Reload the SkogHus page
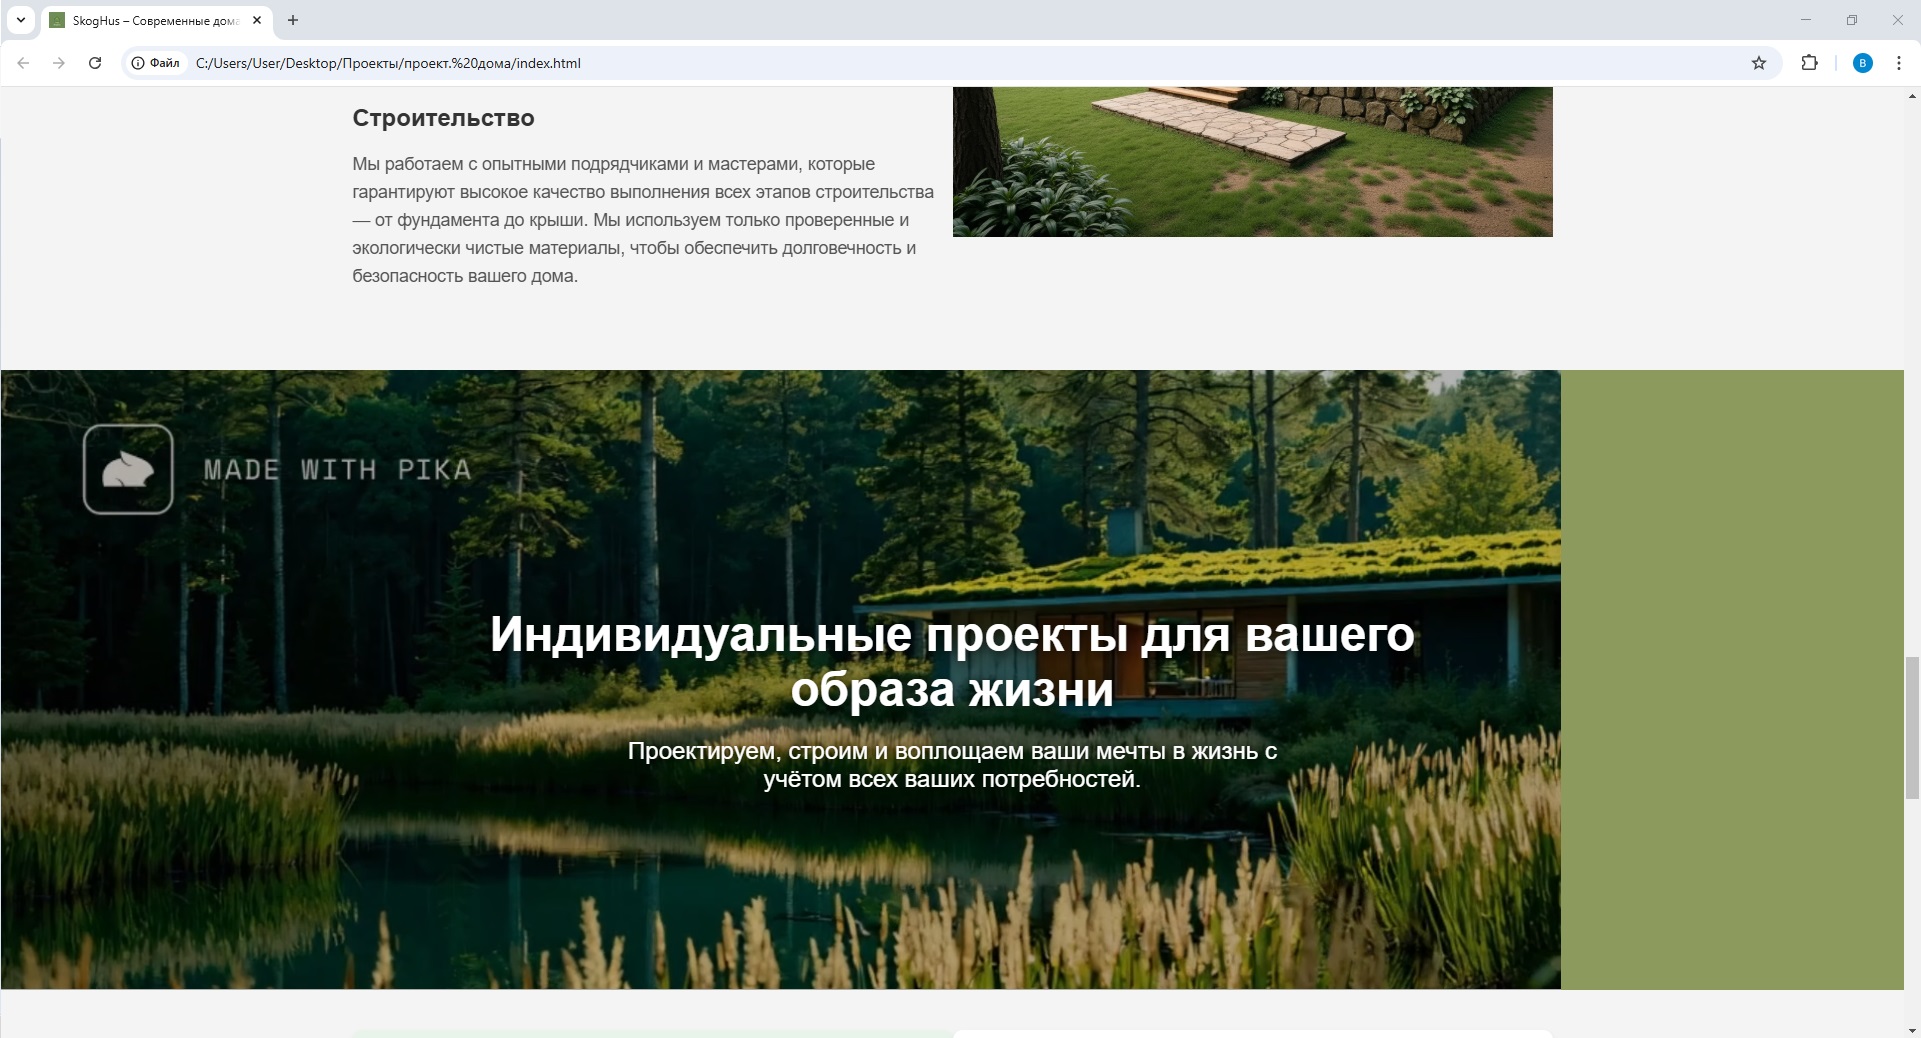 (95, 63)
